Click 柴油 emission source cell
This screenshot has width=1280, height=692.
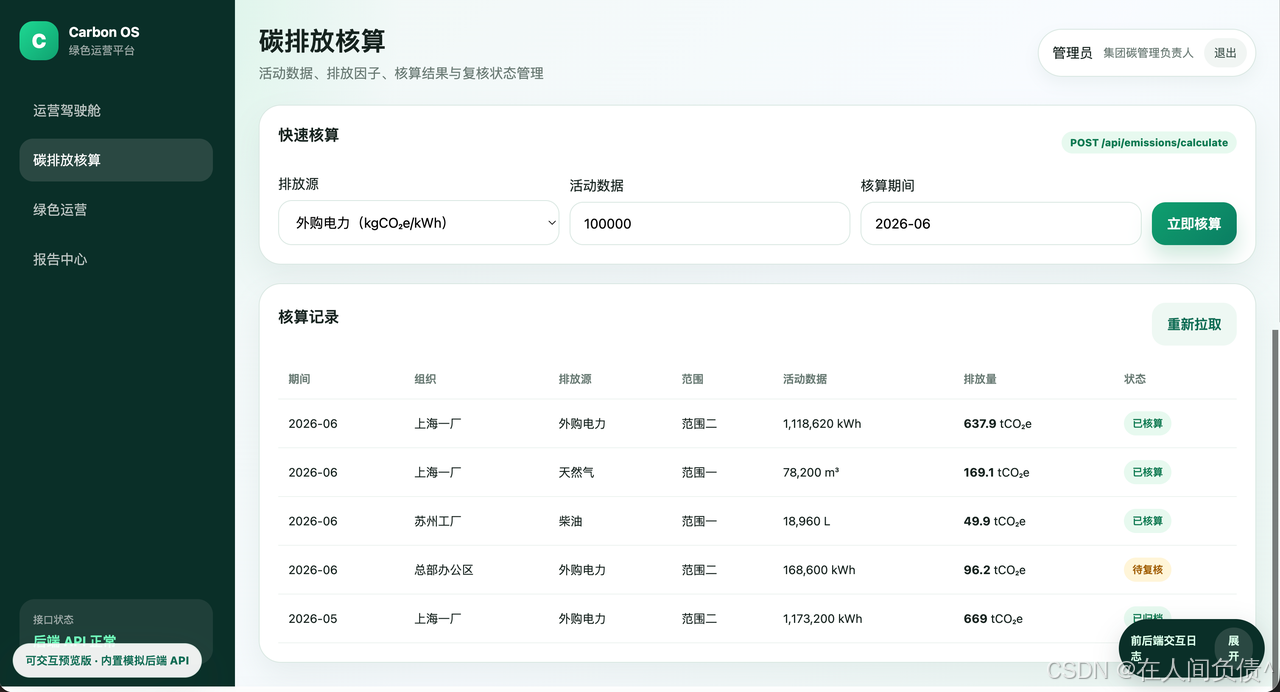571,521
